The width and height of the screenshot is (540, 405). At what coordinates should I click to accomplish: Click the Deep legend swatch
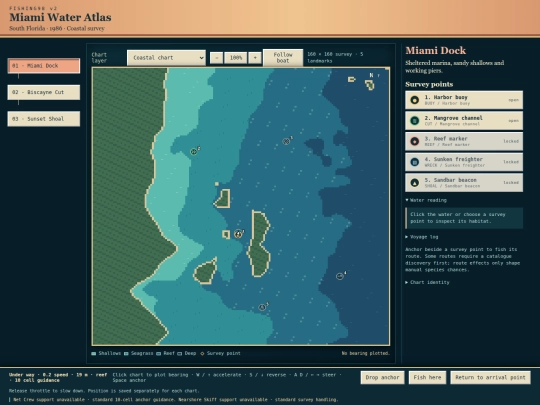(179, 354)
